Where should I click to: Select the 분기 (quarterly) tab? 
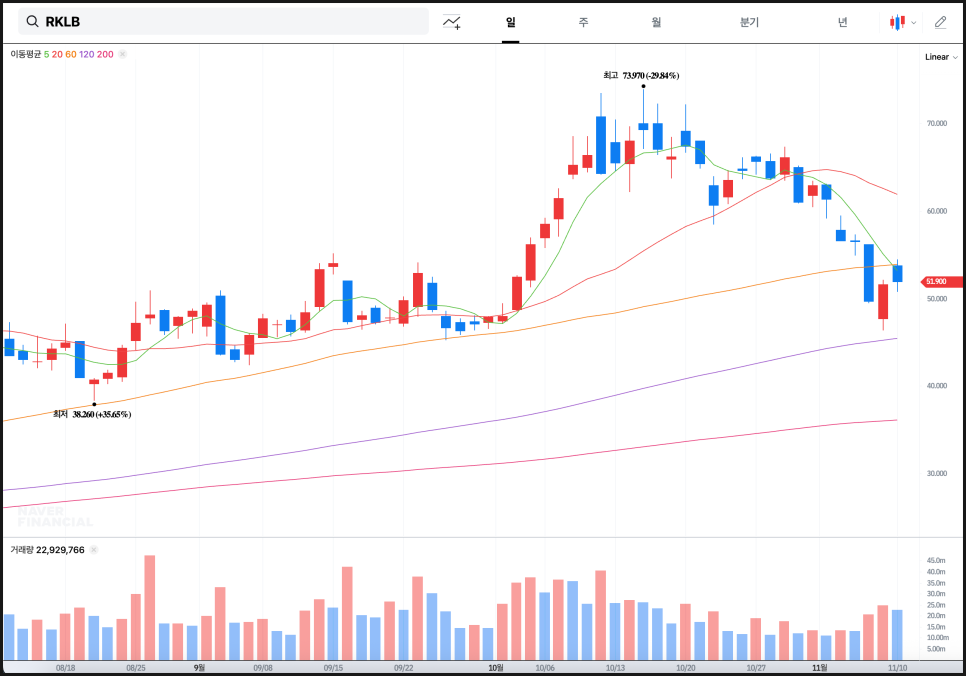click(749, 22)
